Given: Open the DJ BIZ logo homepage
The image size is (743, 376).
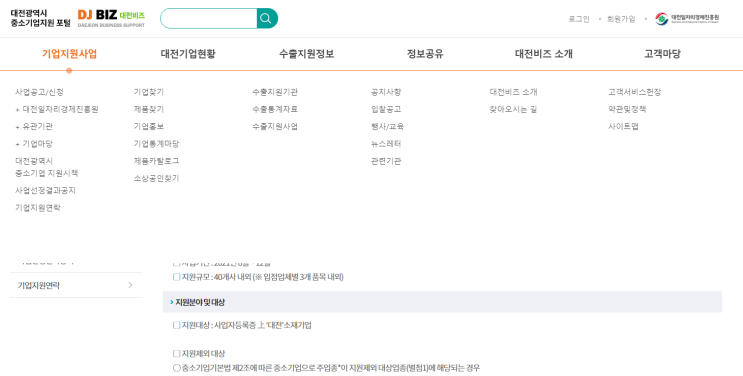Looking at the screenshot, I should click(111, 18).
